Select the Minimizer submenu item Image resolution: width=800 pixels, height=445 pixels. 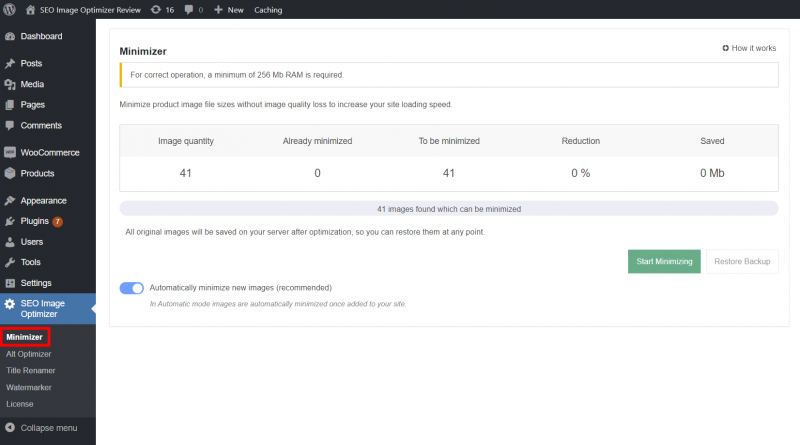24,337
